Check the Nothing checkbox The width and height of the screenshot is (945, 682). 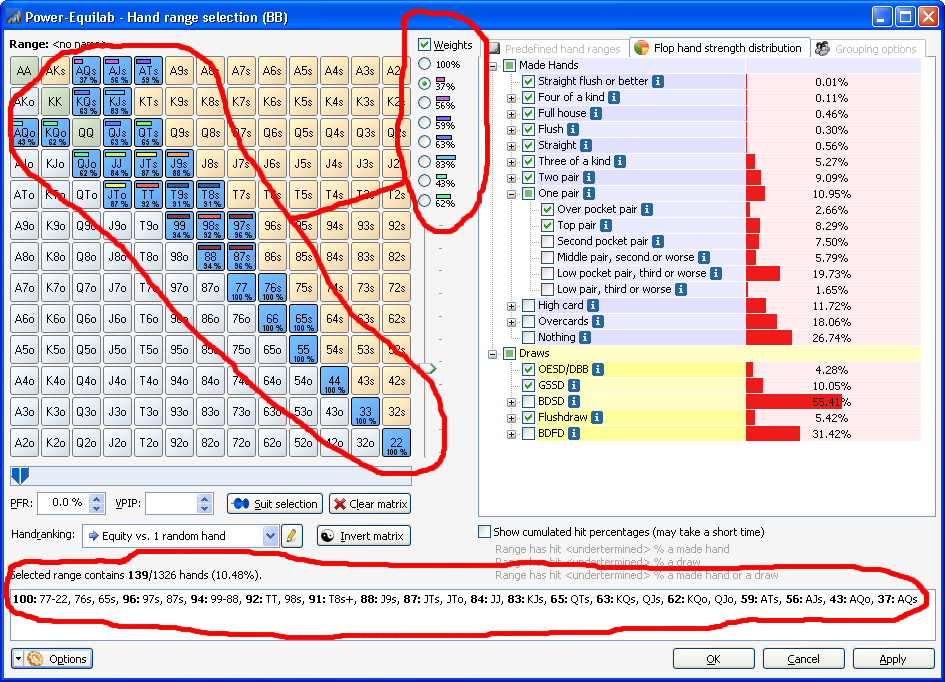pyautogui.click(x=528, y=337)
